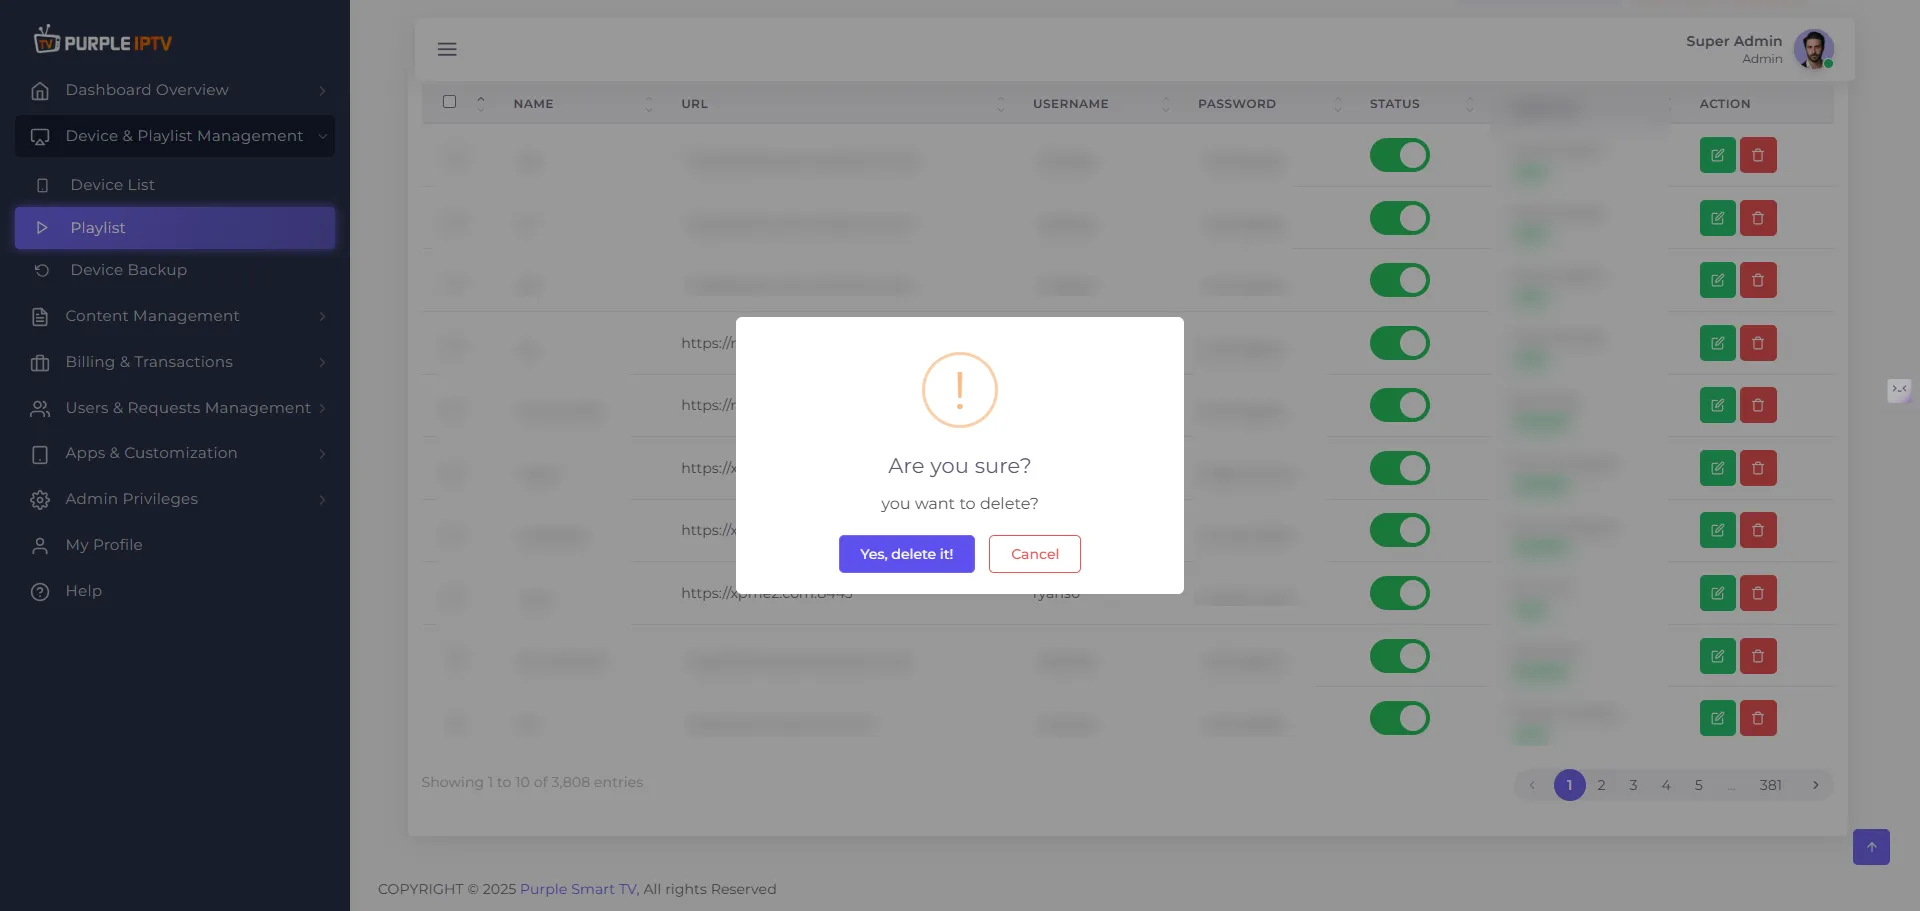Expand the Billing & Transactions chevron
Screen dimensions: 1920x911
coord(322,363)
